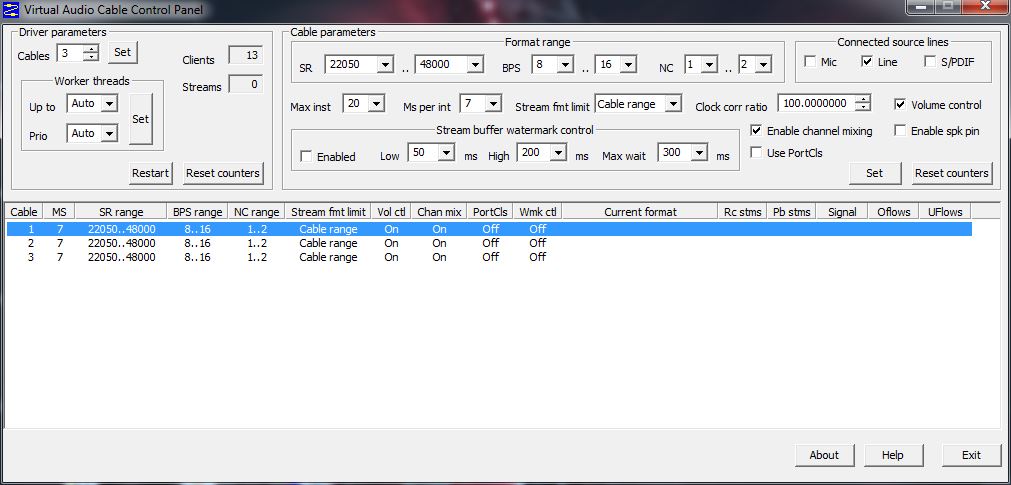Increase the Cables count stepper
Screen dimensions: 1011x485
tap(92, 48)
